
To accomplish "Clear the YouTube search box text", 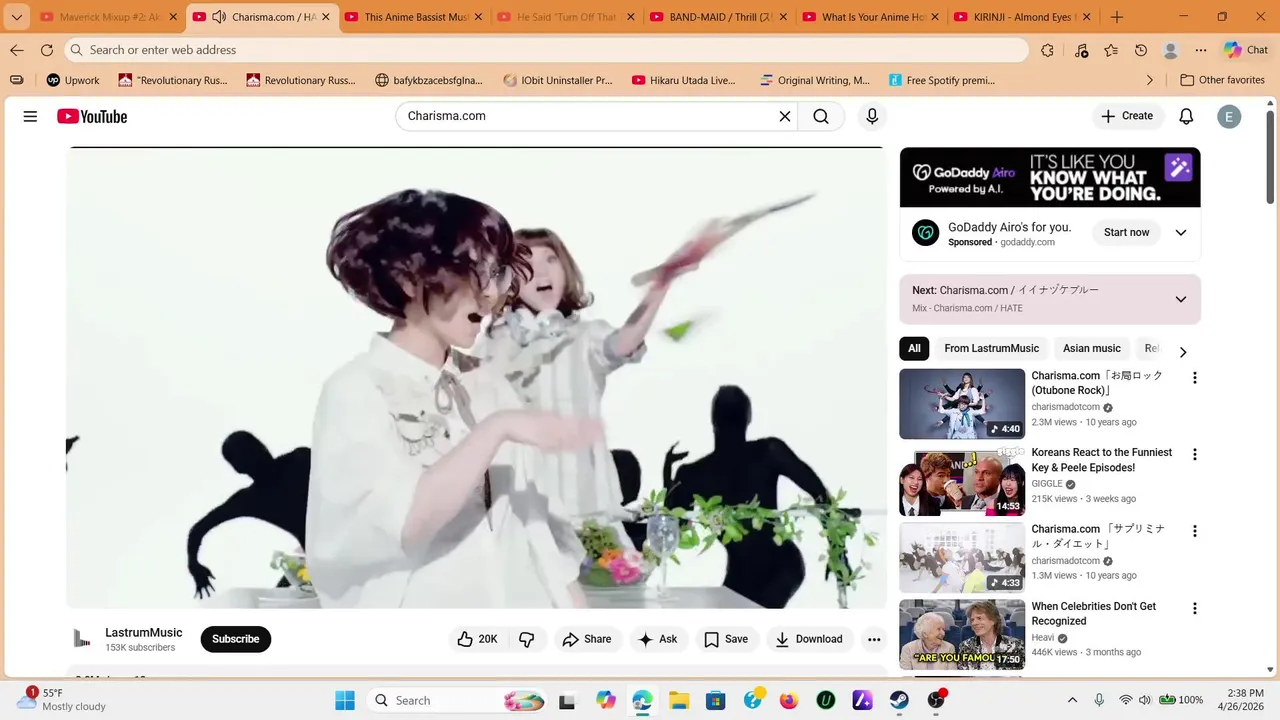I will (x=785, y=116).
